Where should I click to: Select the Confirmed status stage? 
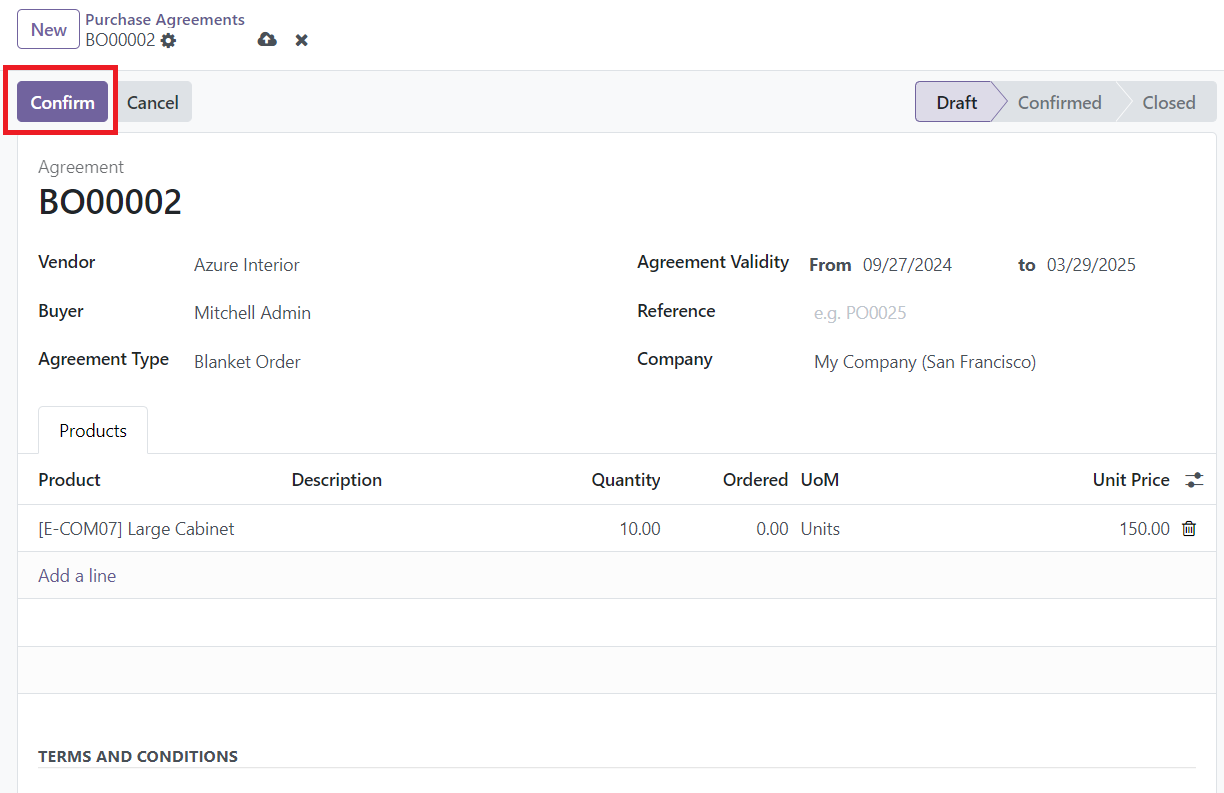pyautogui.click(x=1059, y=102)
